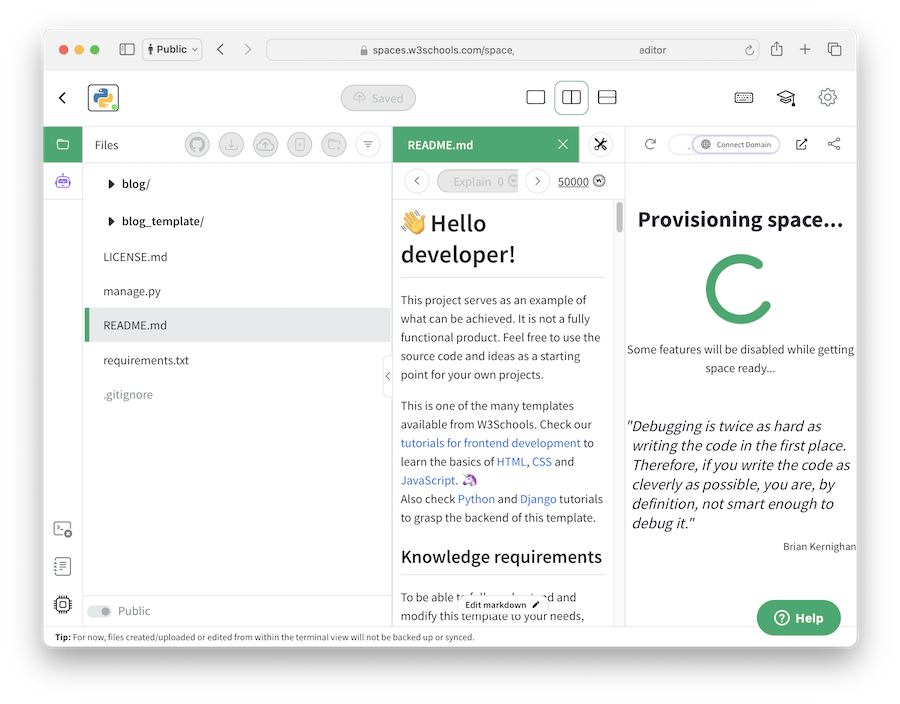Expand the blog/ folder
The image size is (900, 704).
tap(111, 184)
